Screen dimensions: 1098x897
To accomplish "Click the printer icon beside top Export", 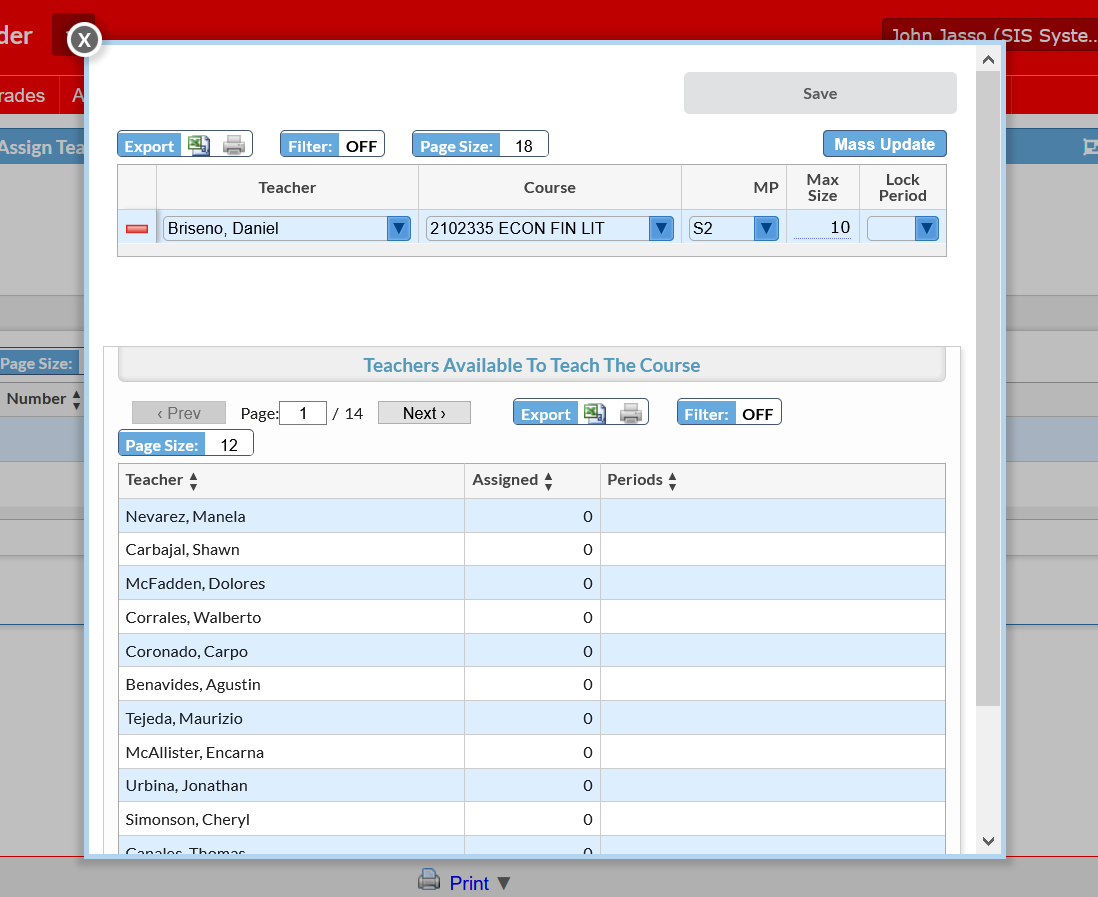I will (234, 145).
